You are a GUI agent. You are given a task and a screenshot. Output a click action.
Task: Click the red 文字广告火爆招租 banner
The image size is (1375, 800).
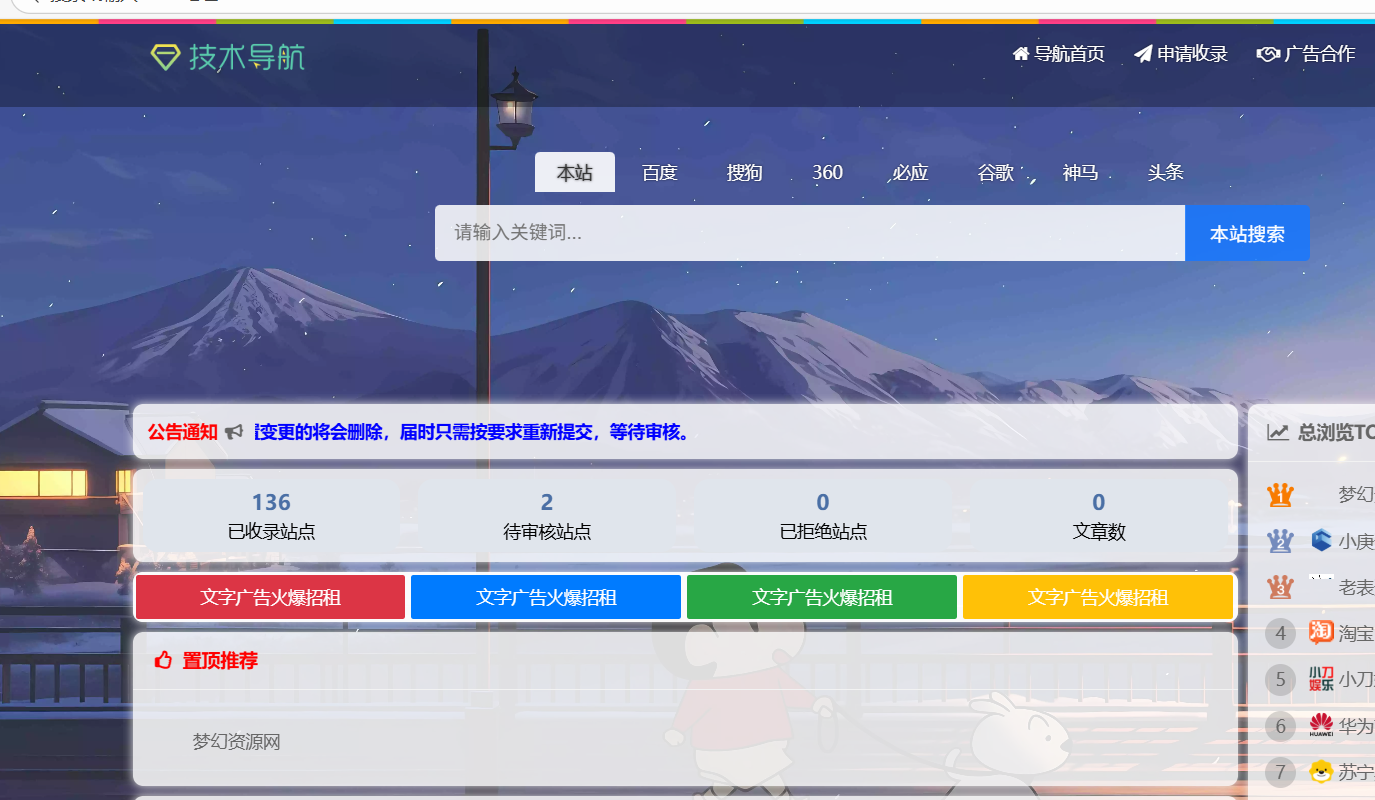point(269,597)
